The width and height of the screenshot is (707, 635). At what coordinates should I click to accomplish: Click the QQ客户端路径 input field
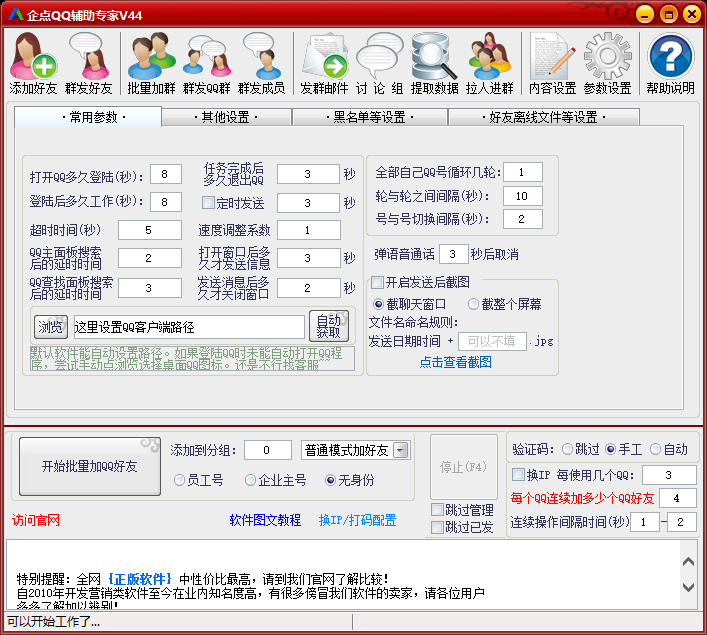[188, 327]
